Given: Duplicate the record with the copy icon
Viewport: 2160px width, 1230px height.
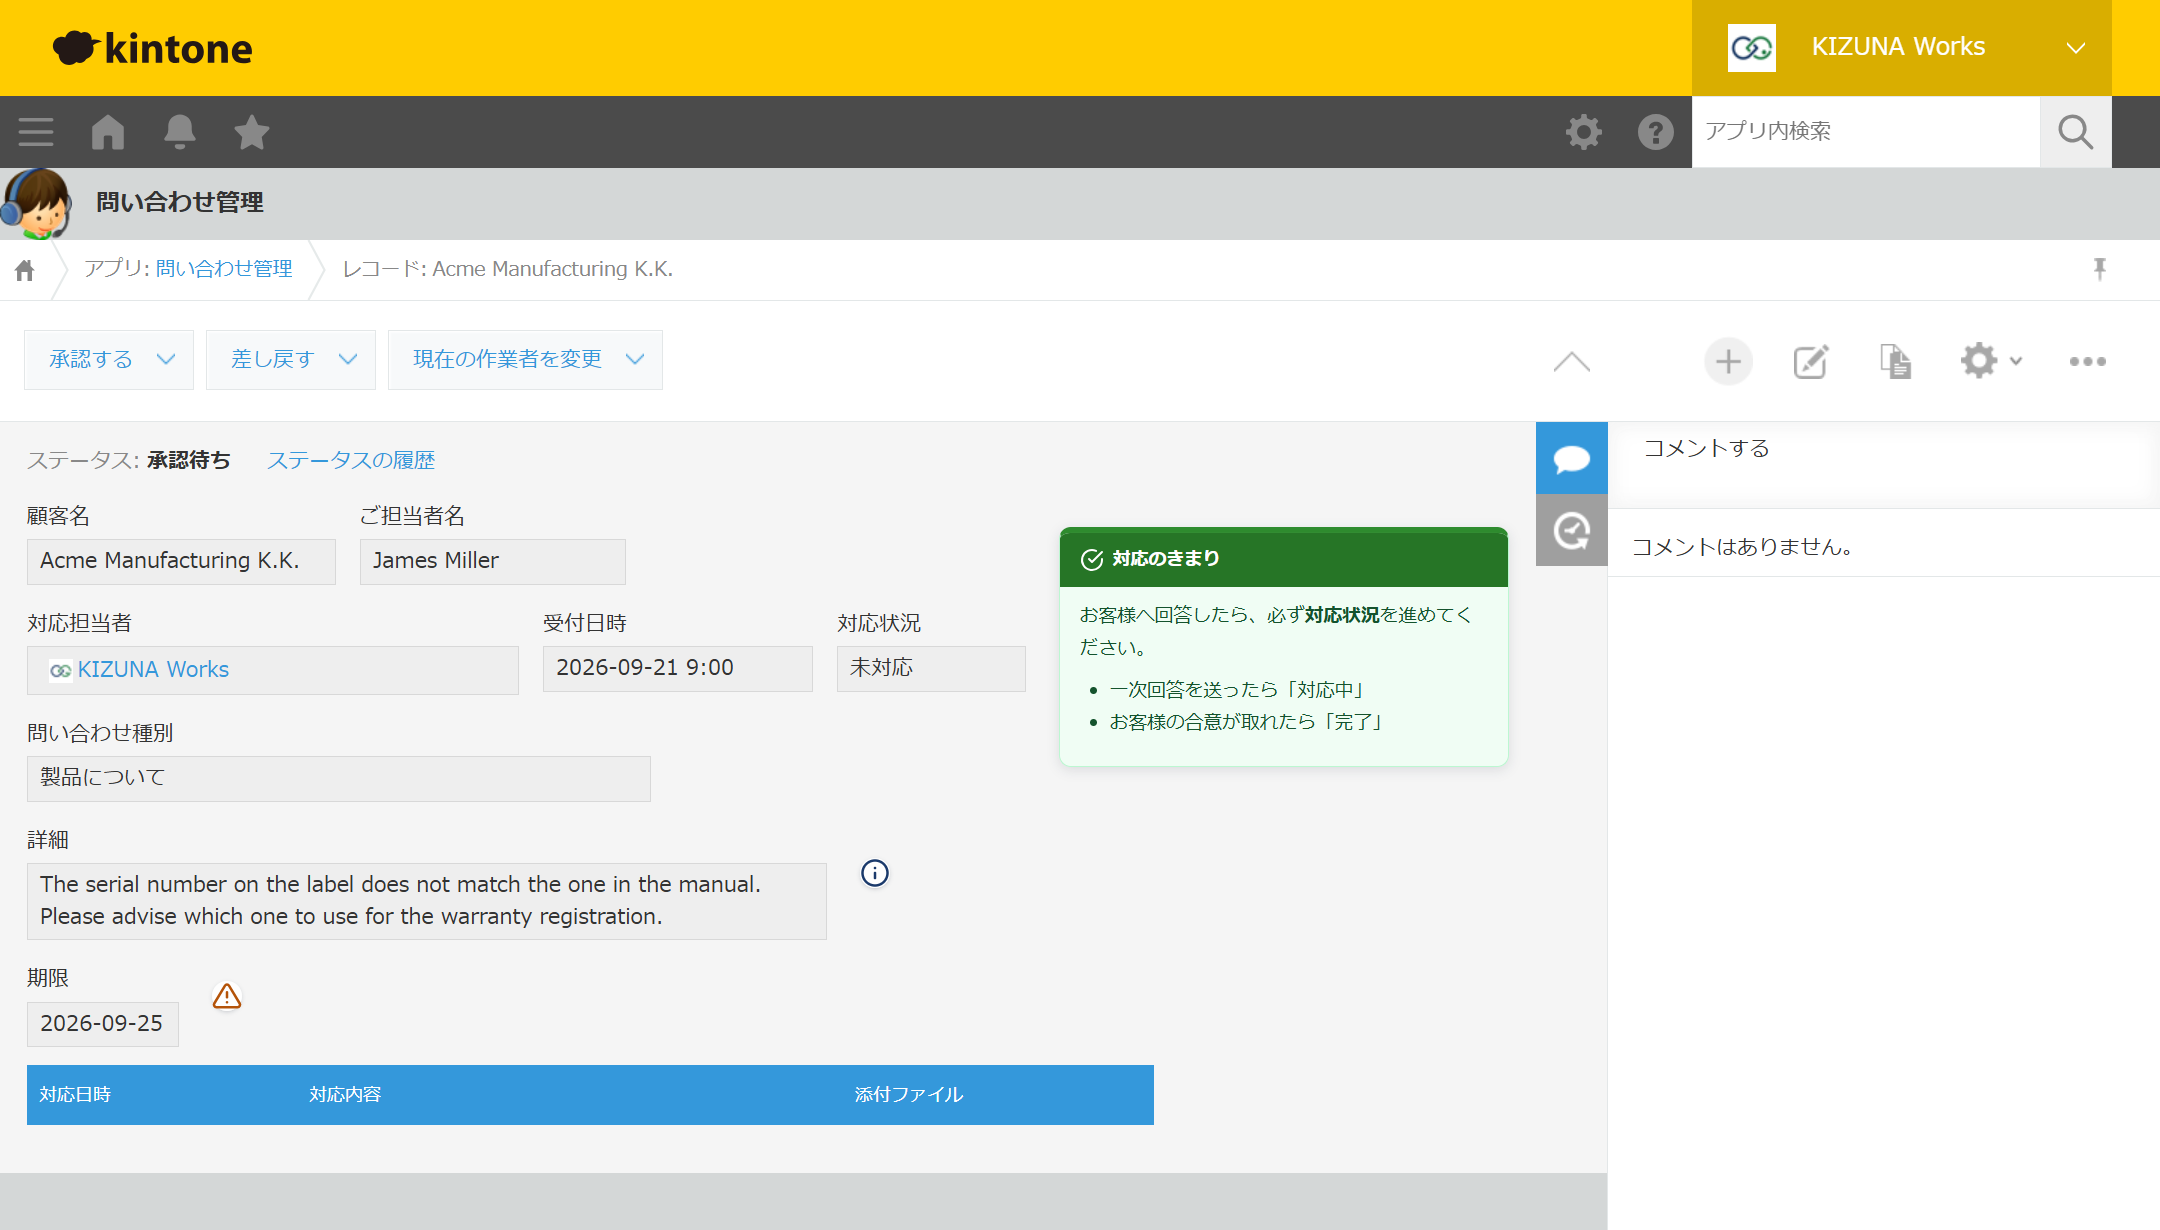Looking at the screenshot, I should 1895,361.
